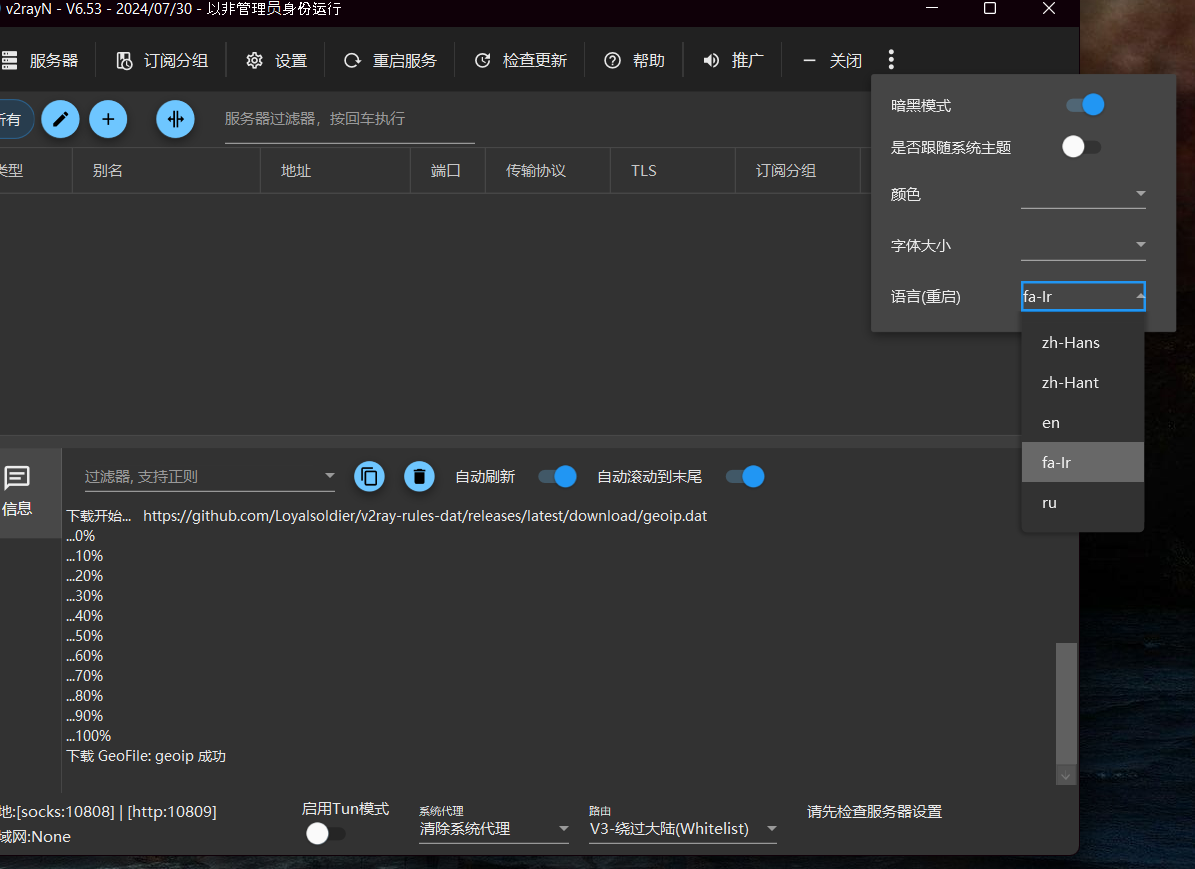
Task: Toggle the 暗黑模式 dark mode switch
Action: click(1084, 105)
